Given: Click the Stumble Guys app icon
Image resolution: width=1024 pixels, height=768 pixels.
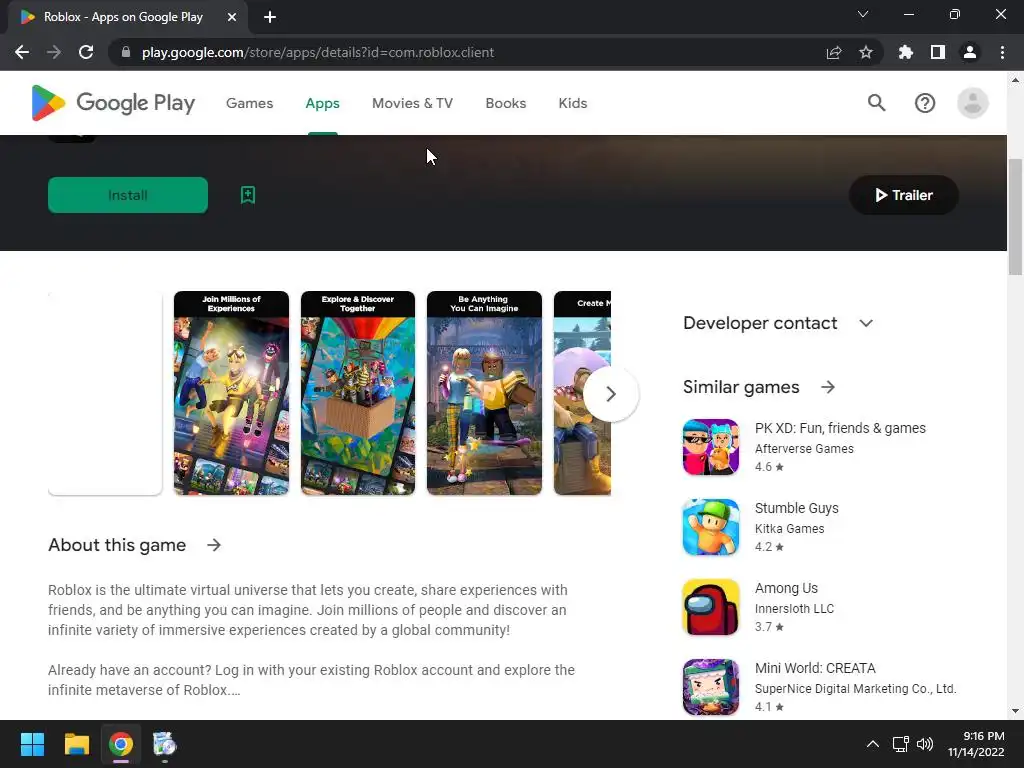Looking at the screenshot, I should pos(711,527).
